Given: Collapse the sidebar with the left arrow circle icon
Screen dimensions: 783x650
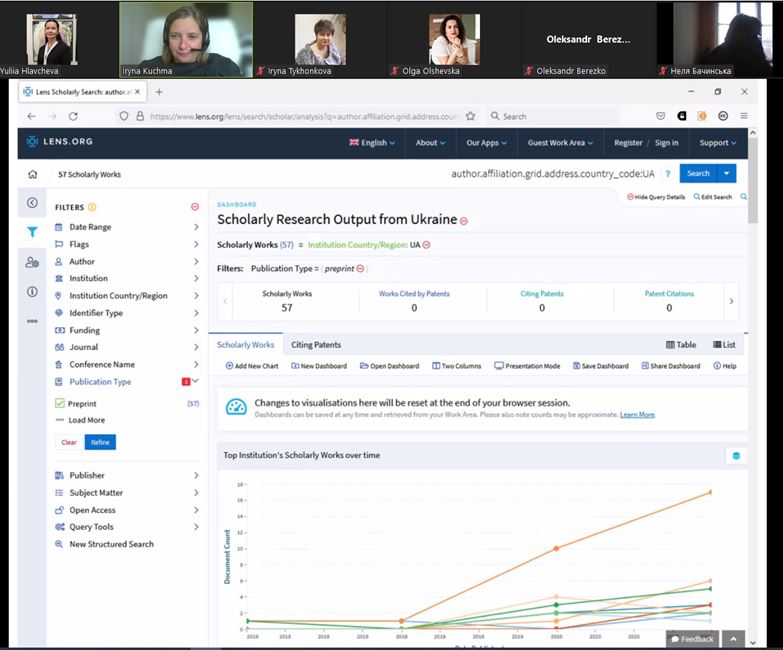Looking at the screenshot, I should tap(32, 203).
